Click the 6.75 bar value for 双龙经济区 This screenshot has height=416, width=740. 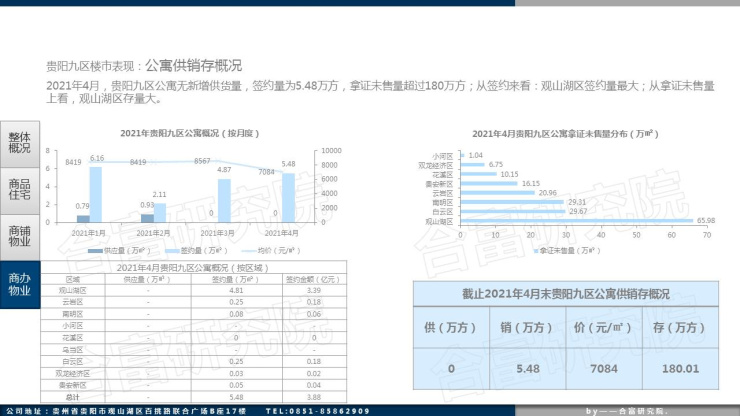(496, 165)
